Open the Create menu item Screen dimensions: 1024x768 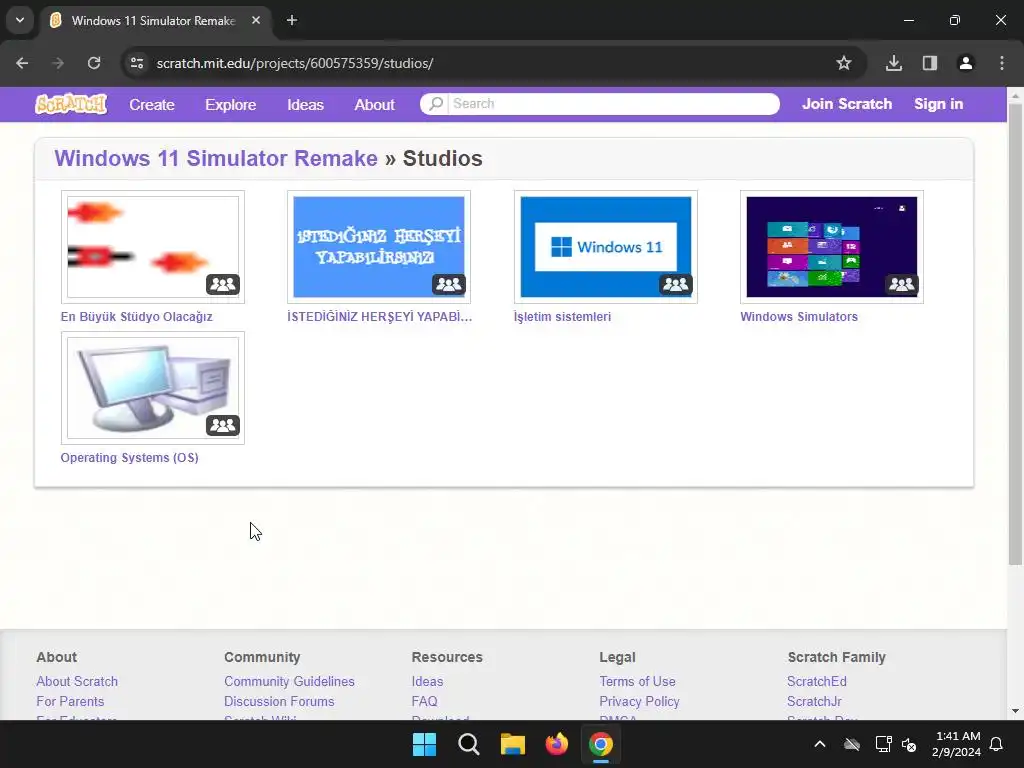coord(152,104)
